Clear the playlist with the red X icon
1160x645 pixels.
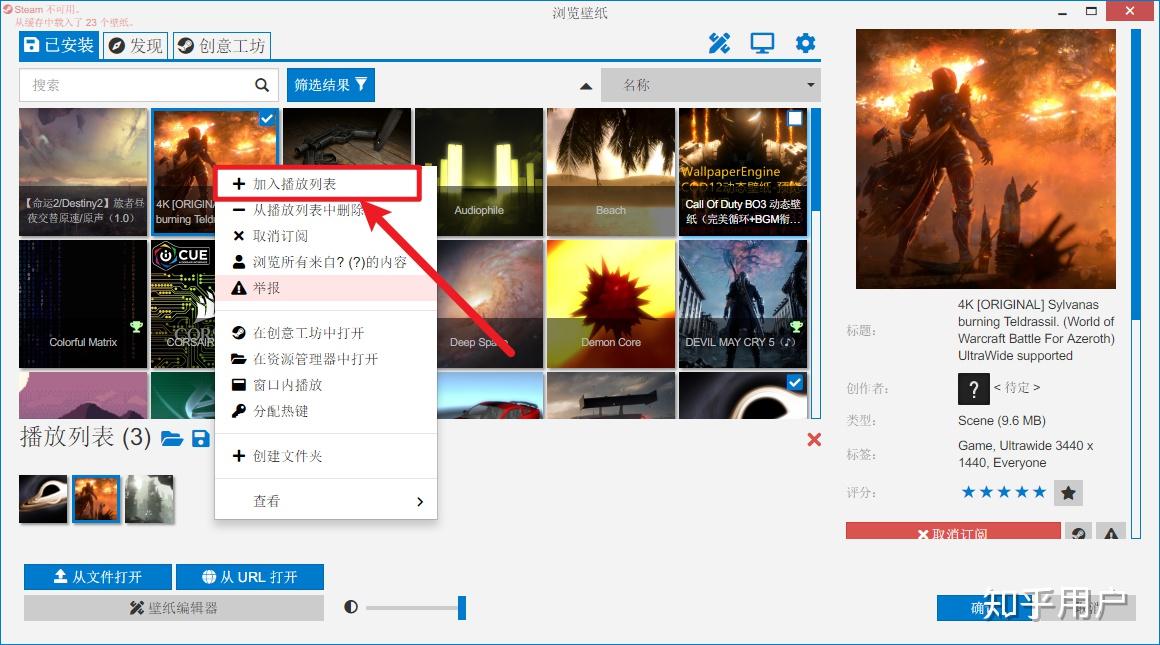814,439
